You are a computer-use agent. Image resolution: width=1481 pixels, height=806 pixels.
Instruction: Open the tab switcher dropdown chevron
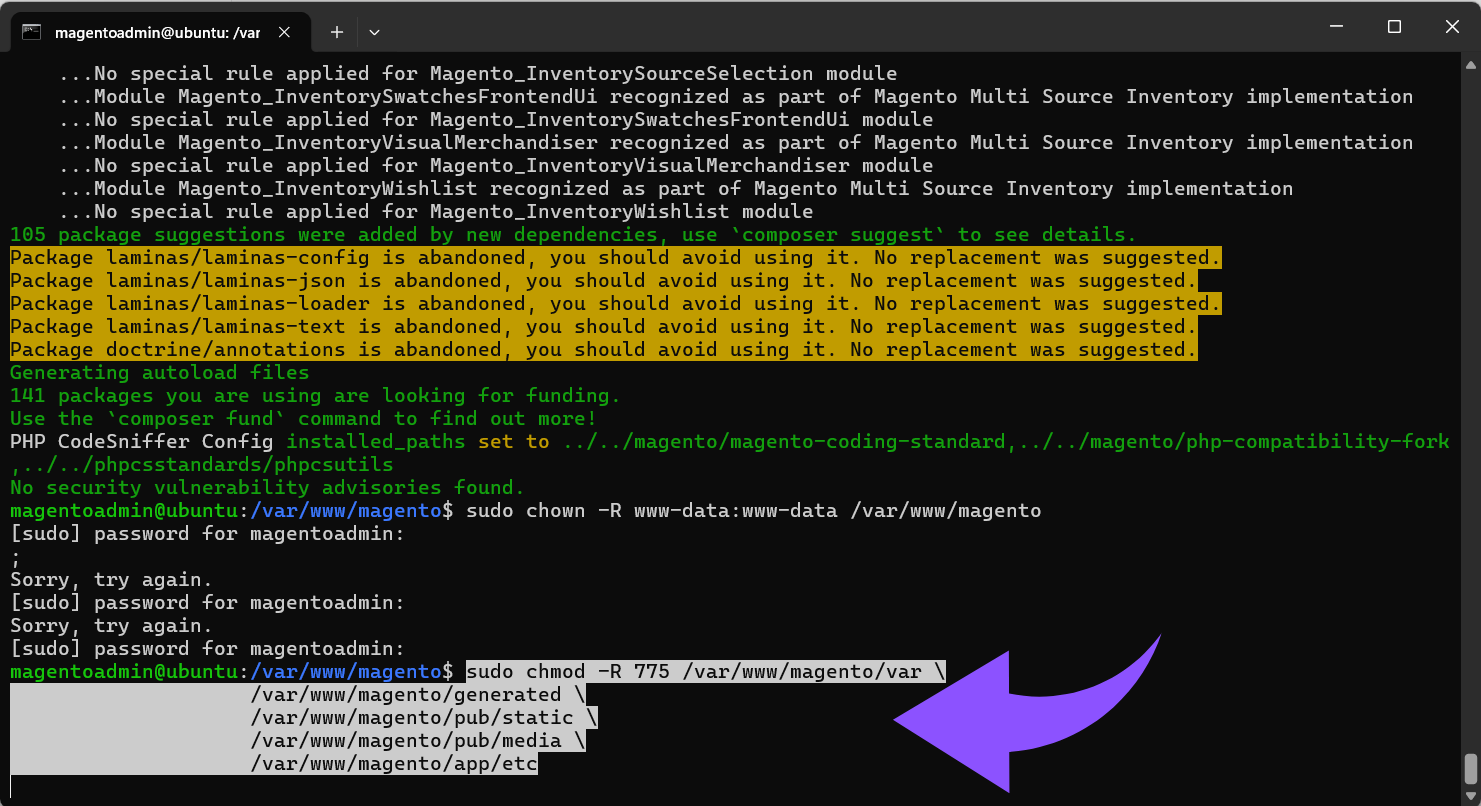coord(374,31)
